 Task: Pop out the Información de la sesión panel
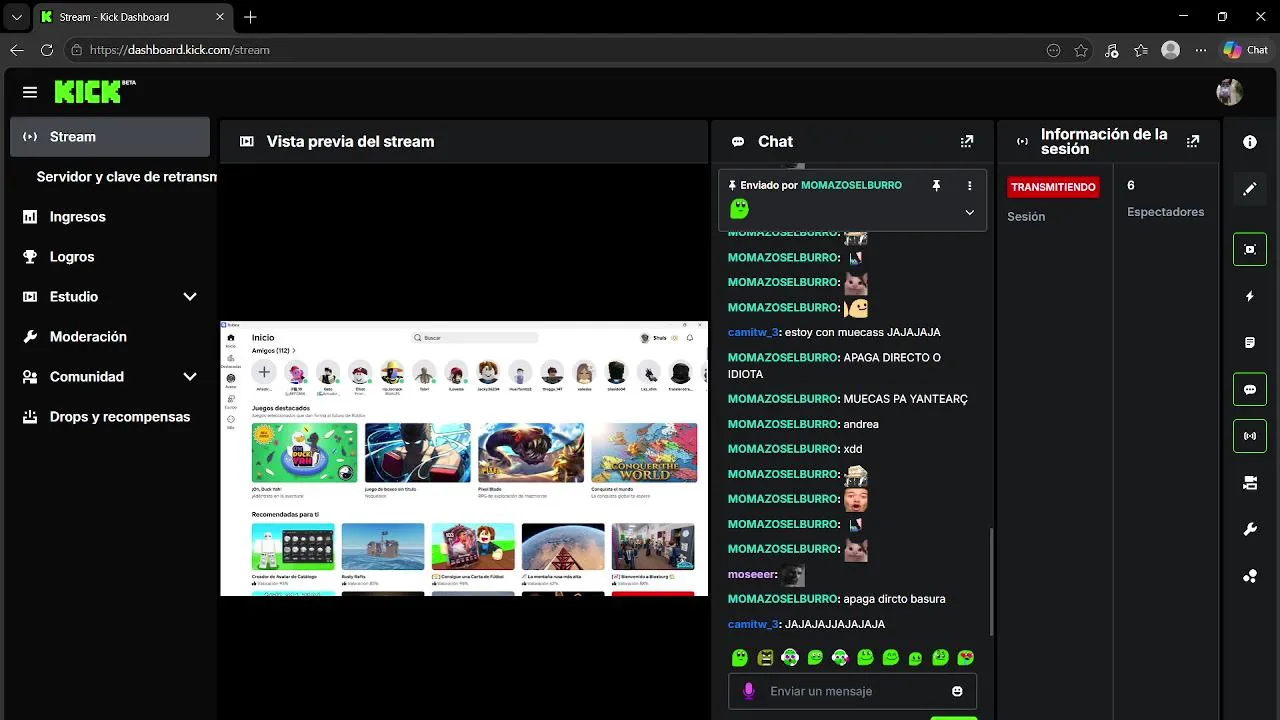click(1192, 142)
